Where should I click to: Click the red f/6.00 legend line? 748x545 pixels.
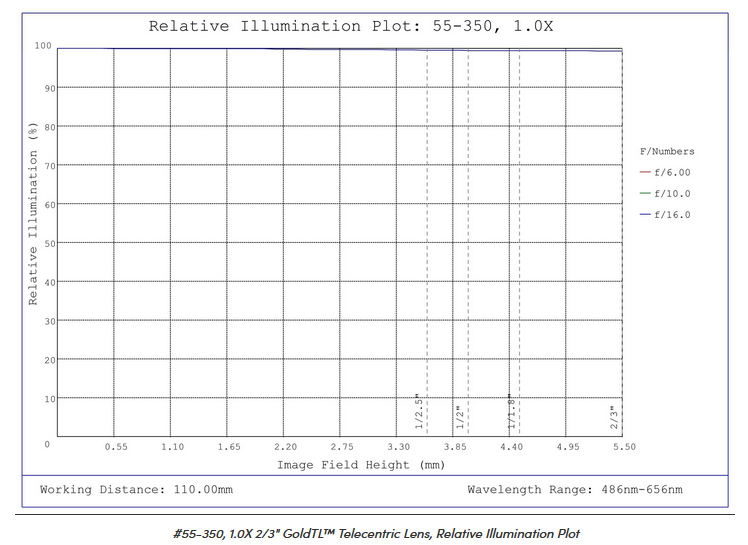(x=645, y=172)
